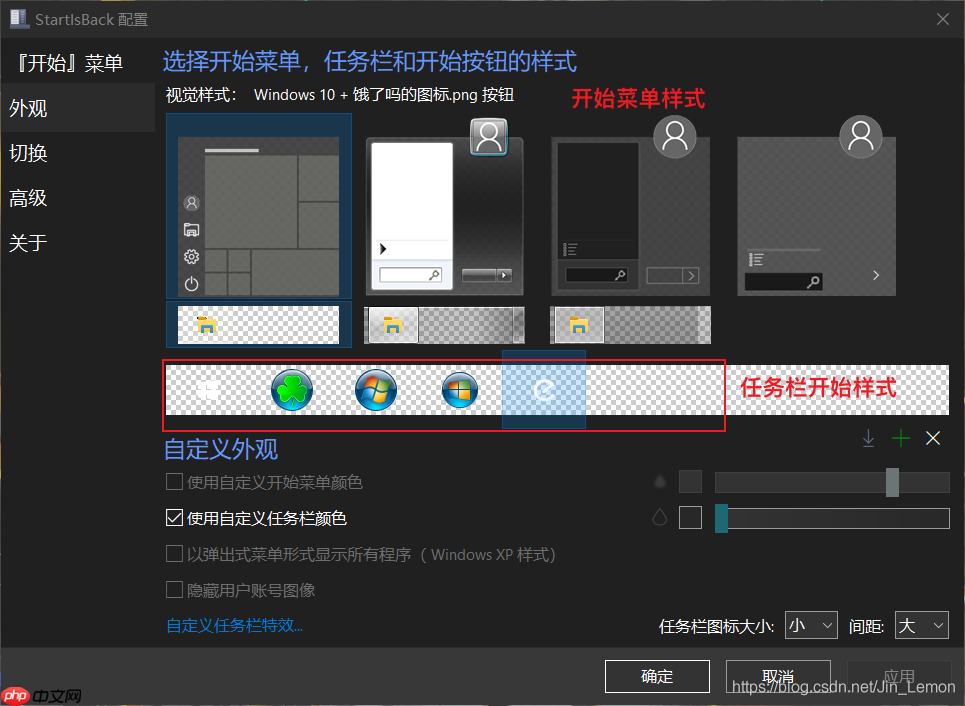Screen dimensions: 965x706
Task: Open the 任务栏图标大小 dropdown
Action: click(x=811, y=624)
